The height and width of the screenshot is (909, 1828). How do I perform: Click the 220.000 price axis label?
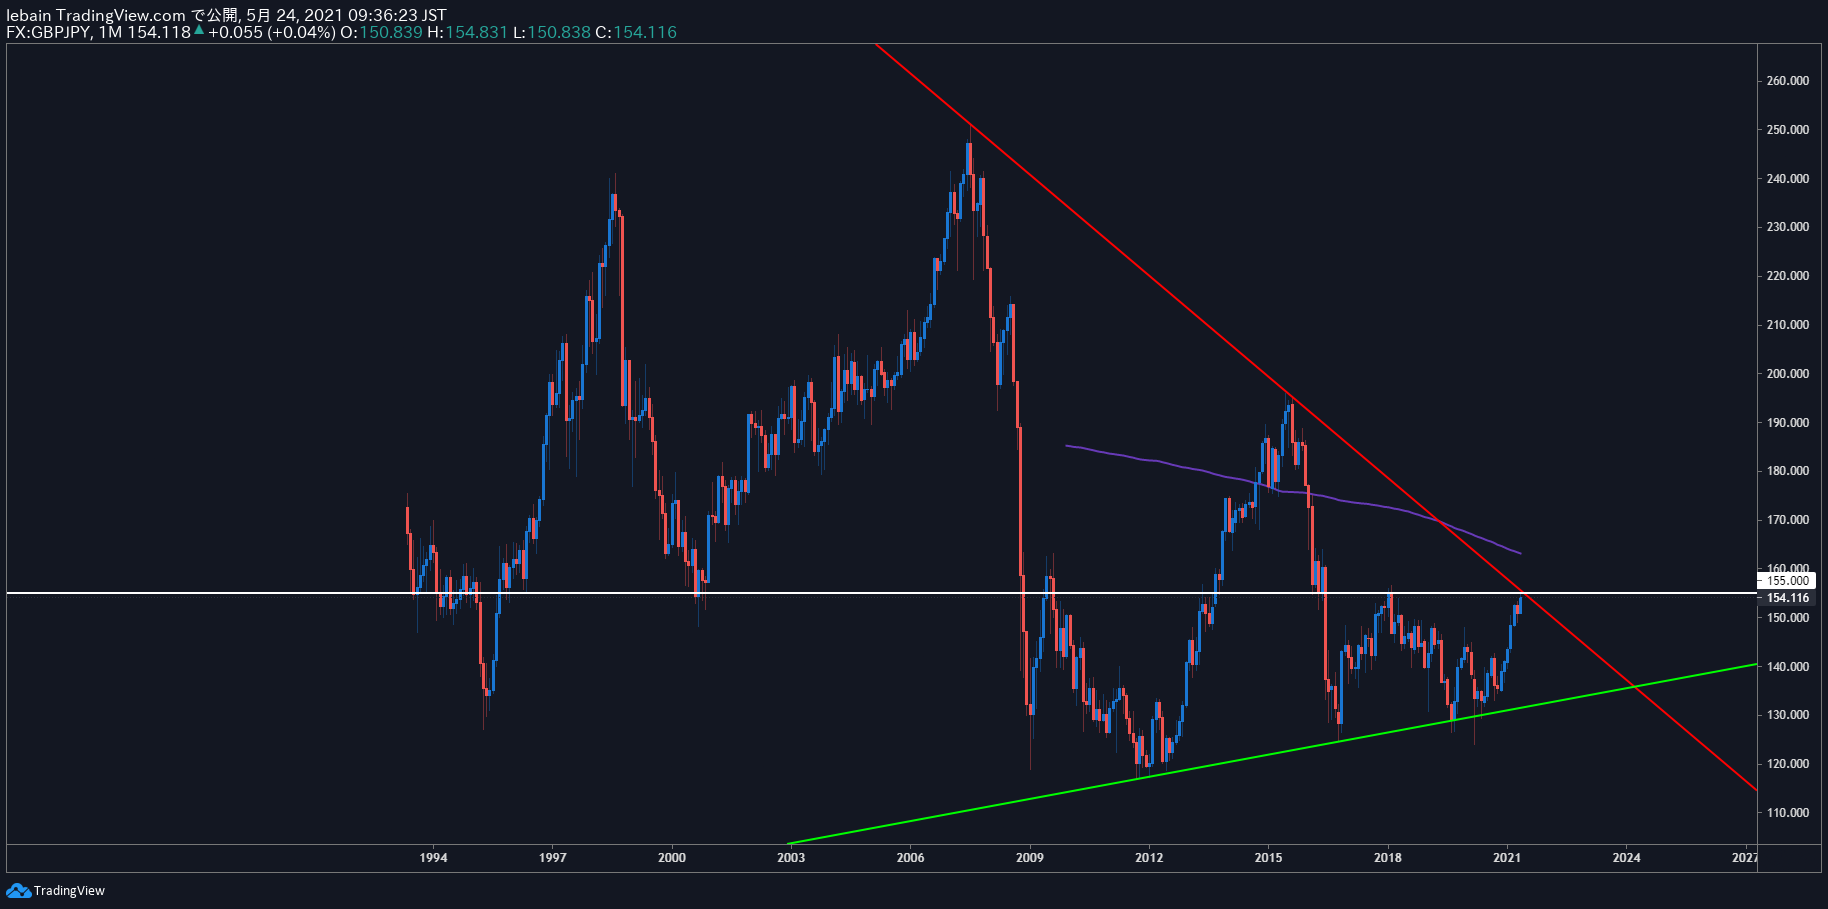[1788, 276]
